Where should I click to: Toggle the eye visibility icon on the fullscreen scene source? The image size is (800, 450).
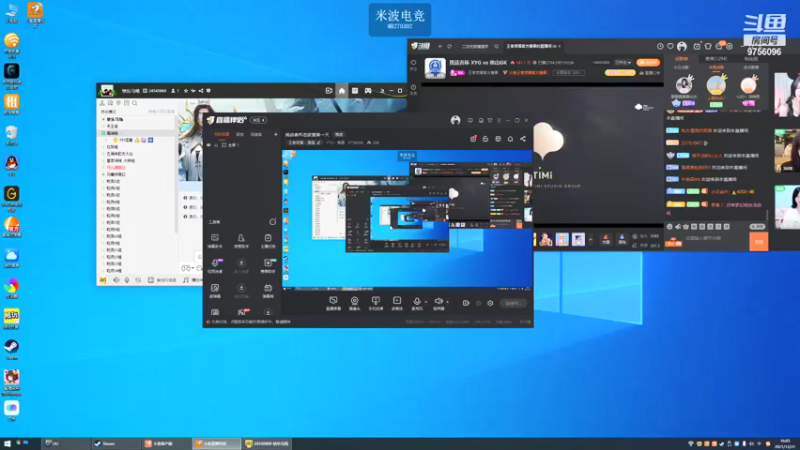coord(209,145)
